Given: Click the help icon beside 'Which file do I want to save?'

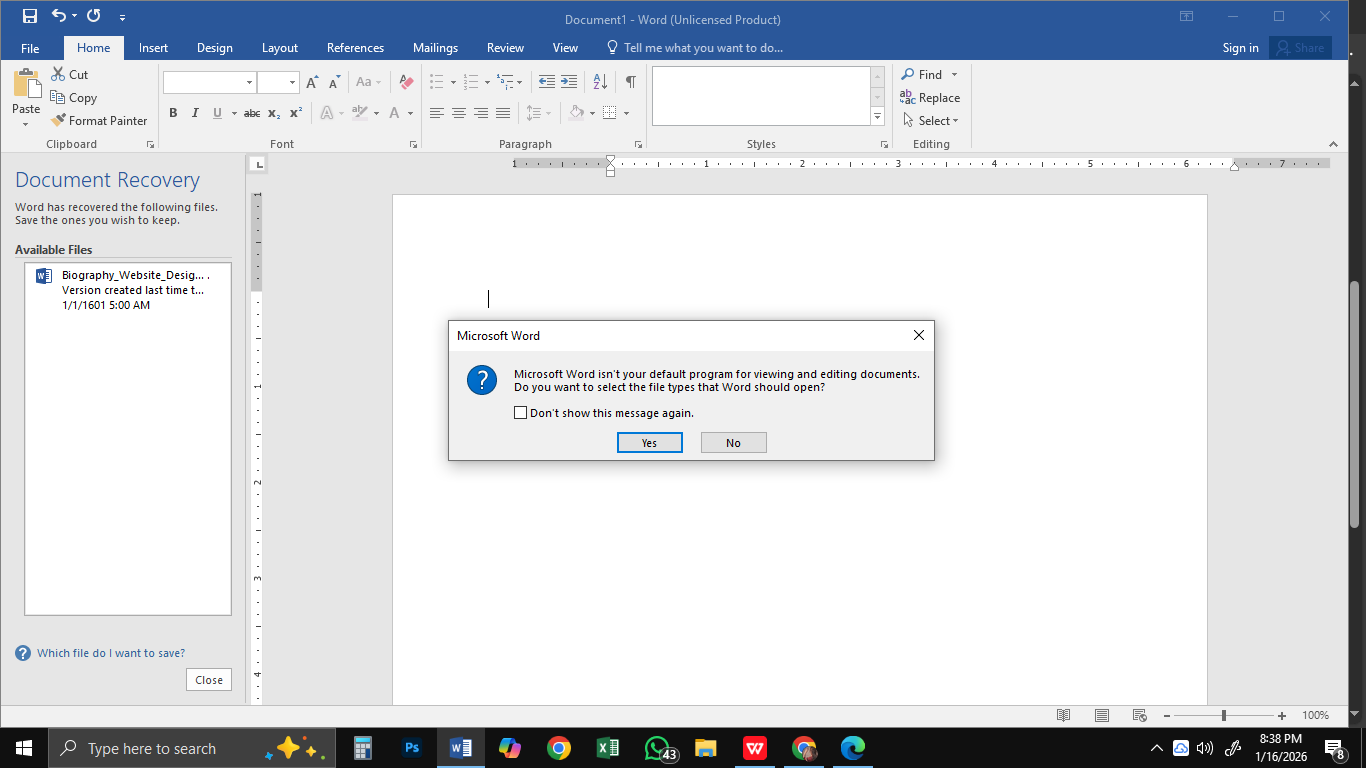Looking at the screenshot, I should (x=23, y=653).
